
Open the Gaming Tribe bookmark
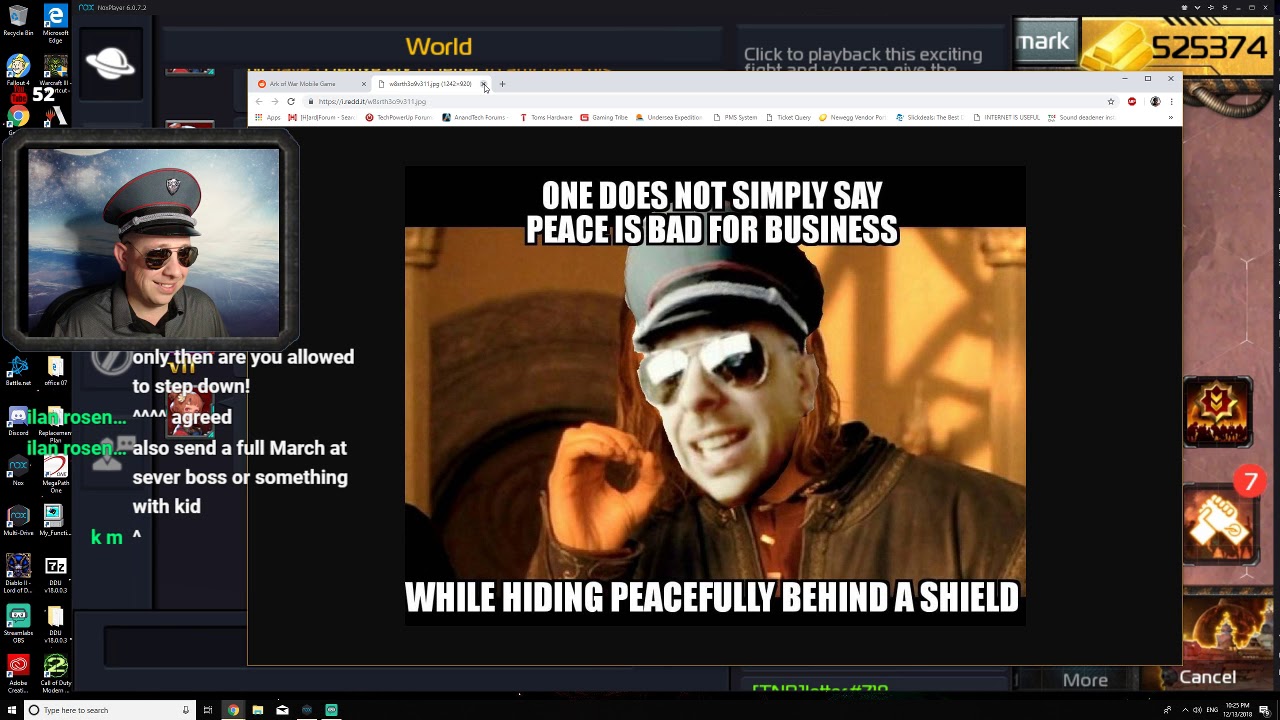click(605, 117)
